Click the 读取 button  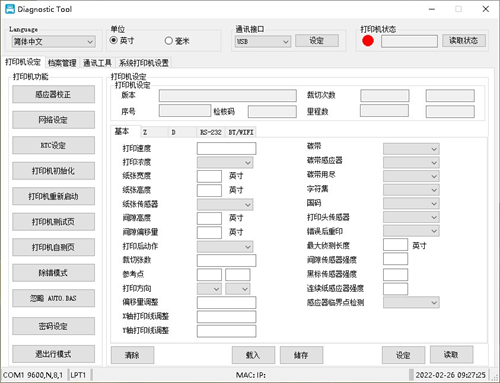[451, 354]
